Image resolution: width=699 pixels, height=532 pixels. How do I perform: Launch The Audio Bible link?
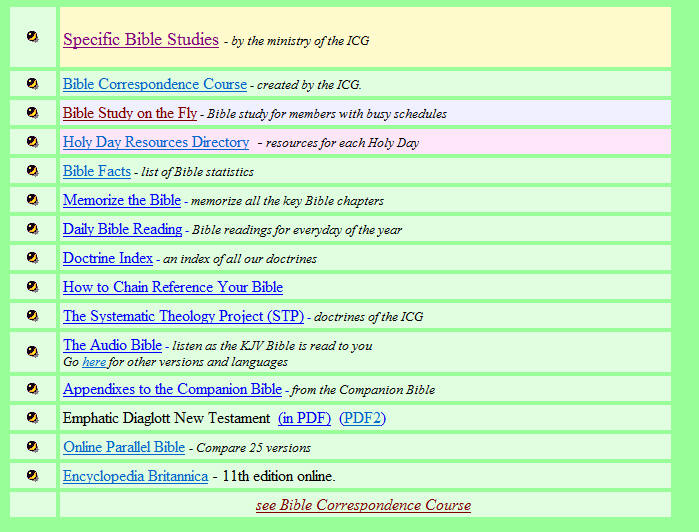[112, 345]
